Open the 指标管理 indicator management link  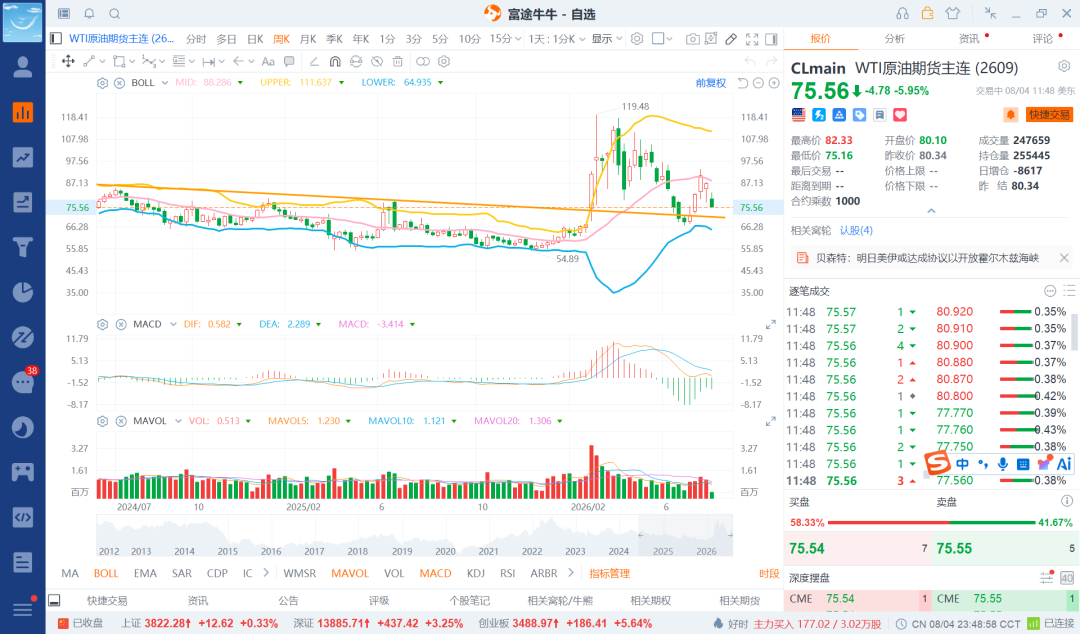[610, 573]
